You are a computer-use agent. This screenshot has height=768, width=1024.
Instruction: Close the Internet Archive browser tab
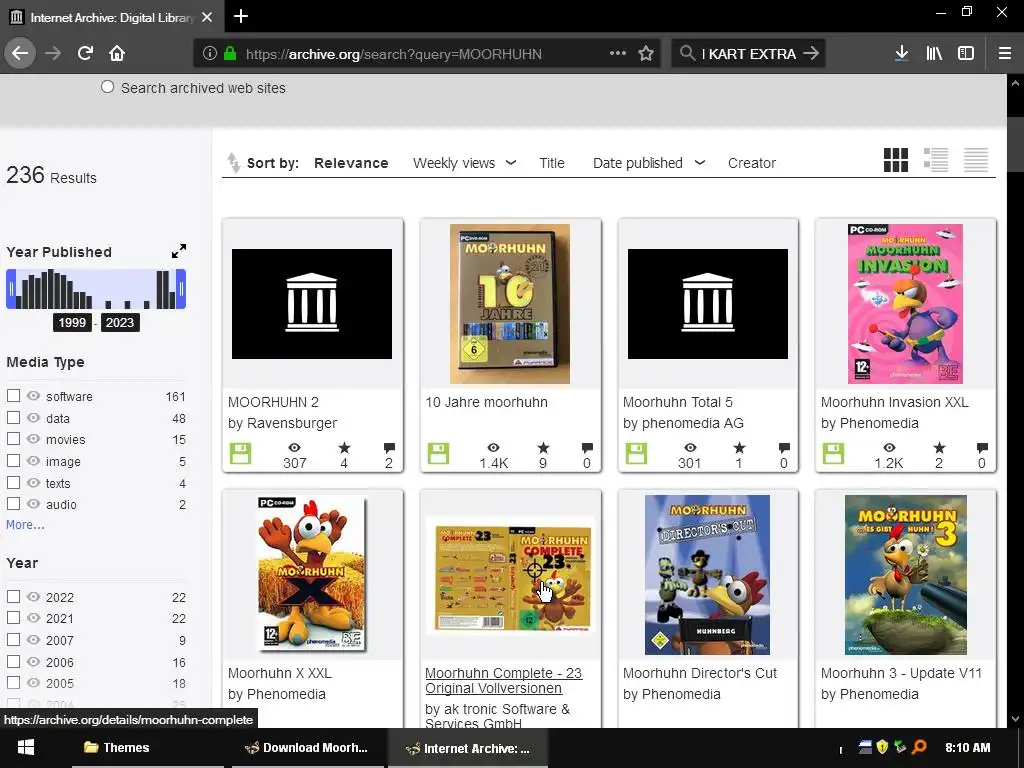click(x=207, y=17)
